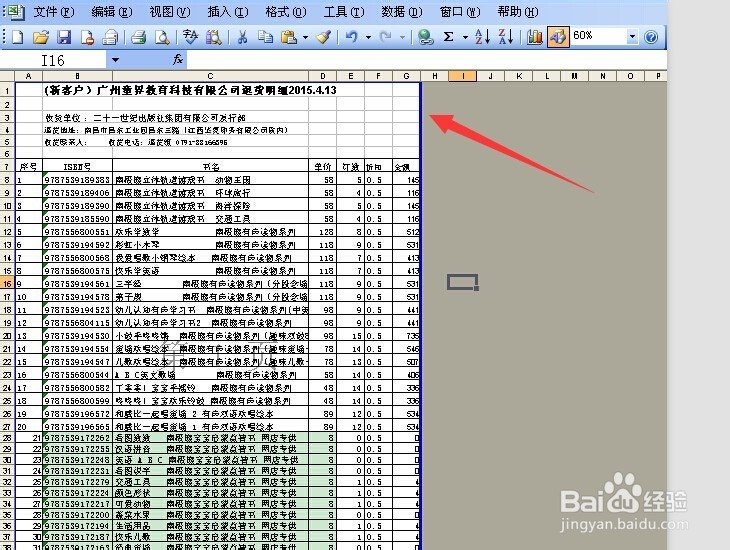Click the Permission icon next to Save
Screen dimensions: 730x550
[88, 37]
